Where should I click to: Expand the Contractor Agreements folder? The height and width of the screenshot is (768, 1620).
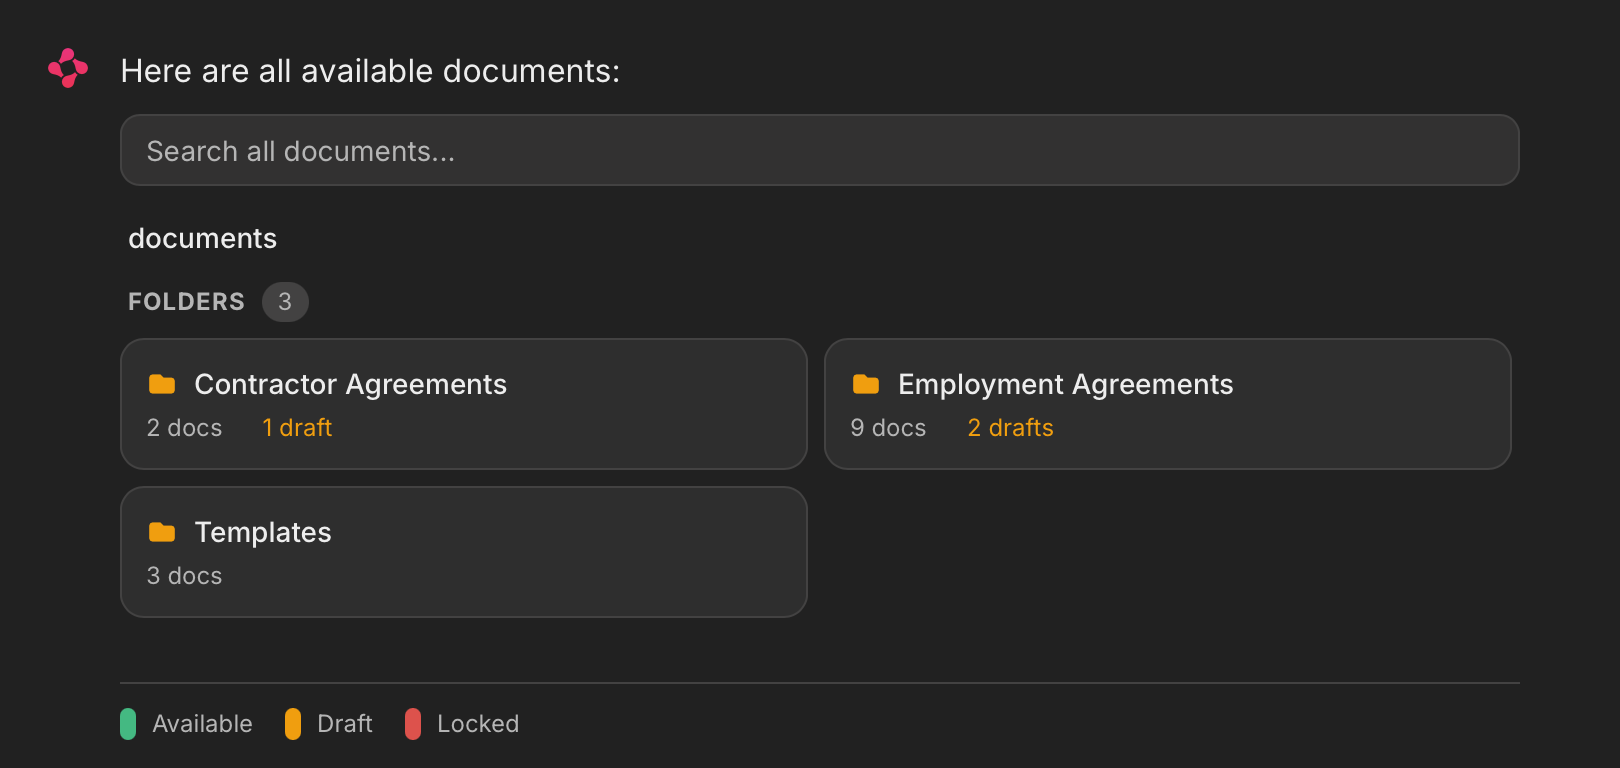(463, 404)
